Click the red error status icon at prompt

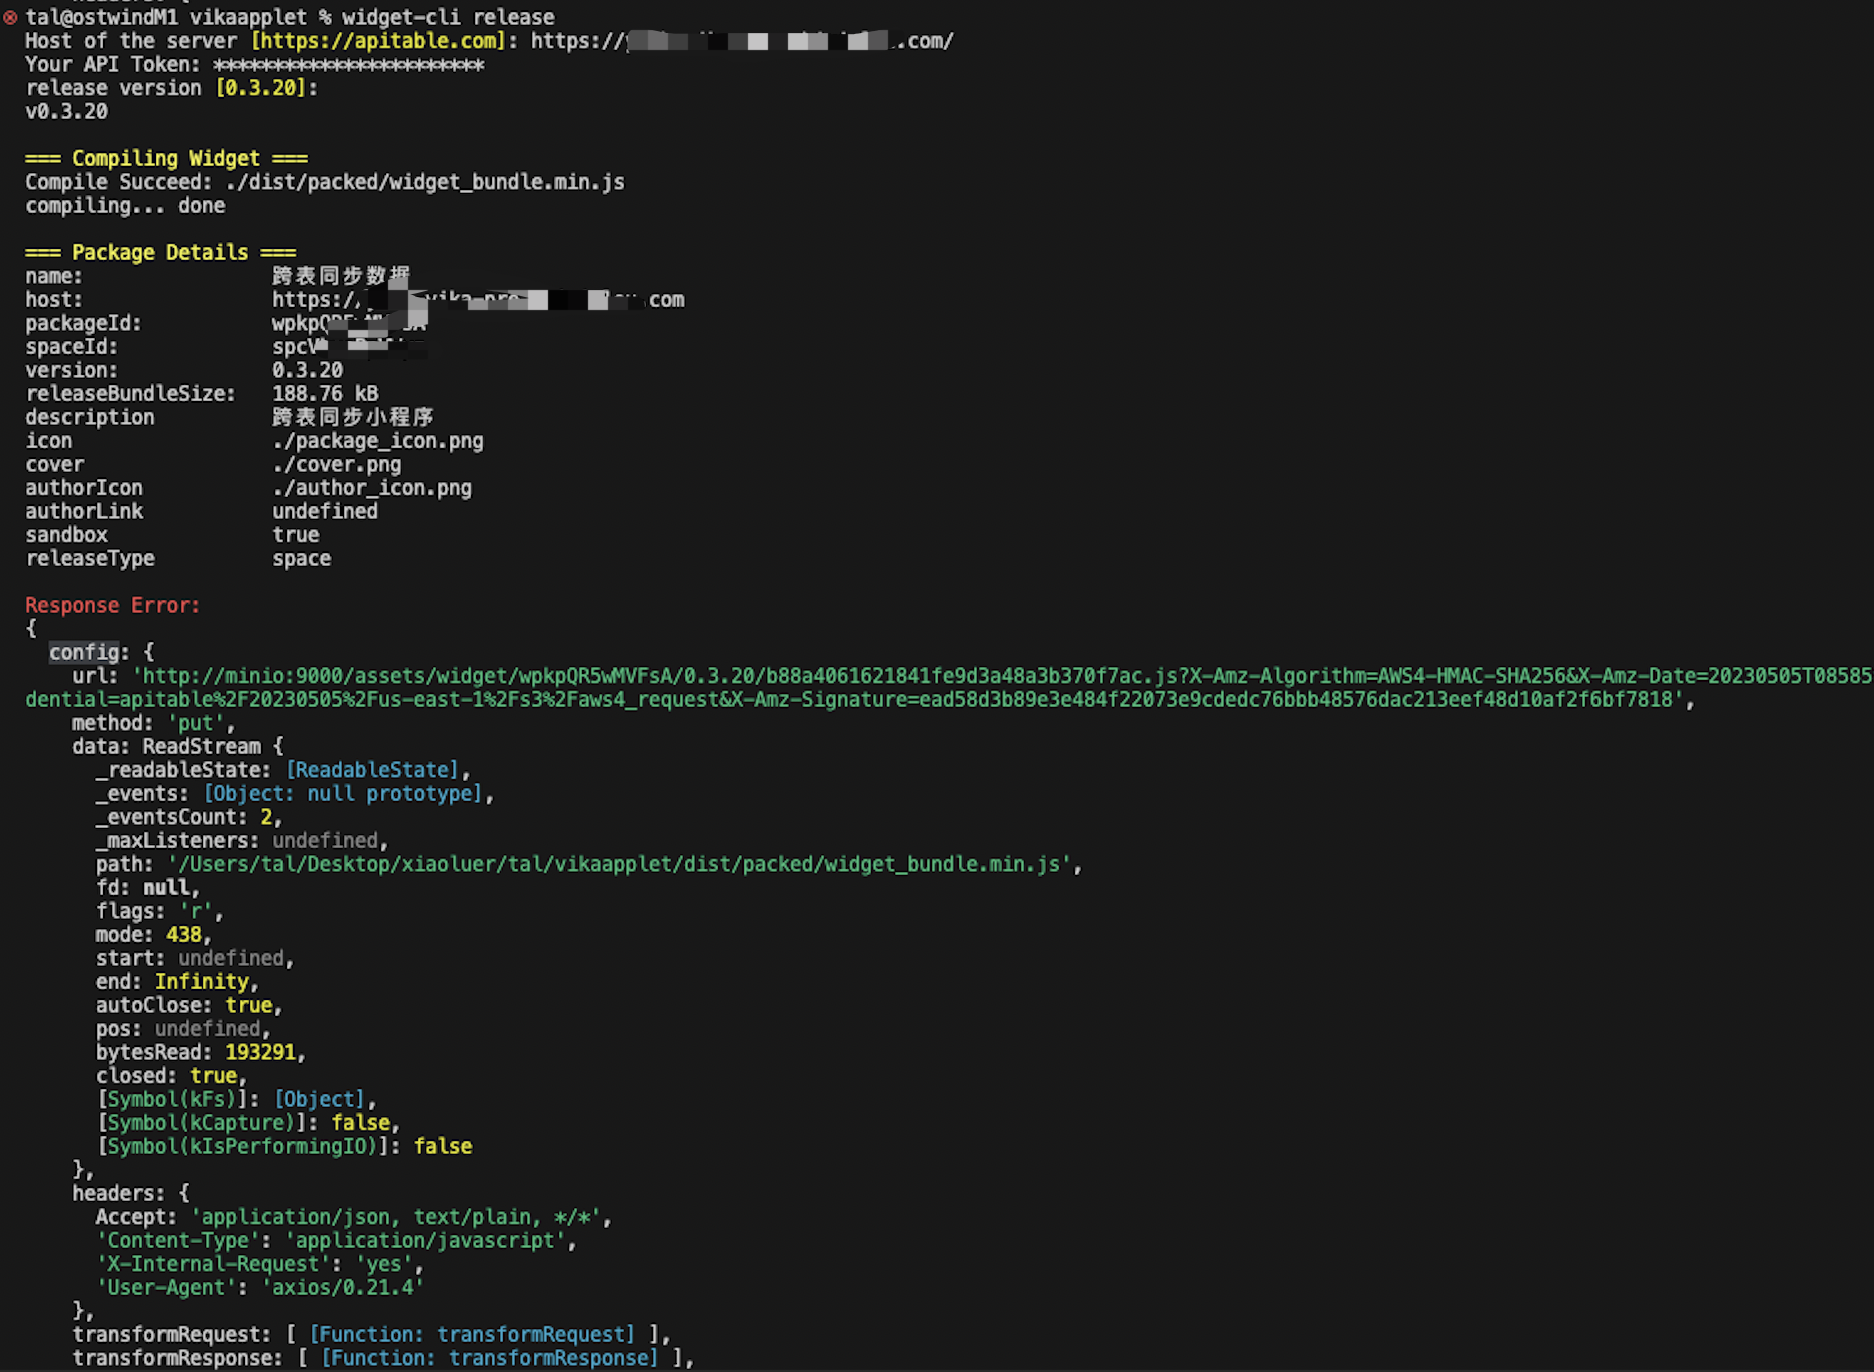(10, 17)
